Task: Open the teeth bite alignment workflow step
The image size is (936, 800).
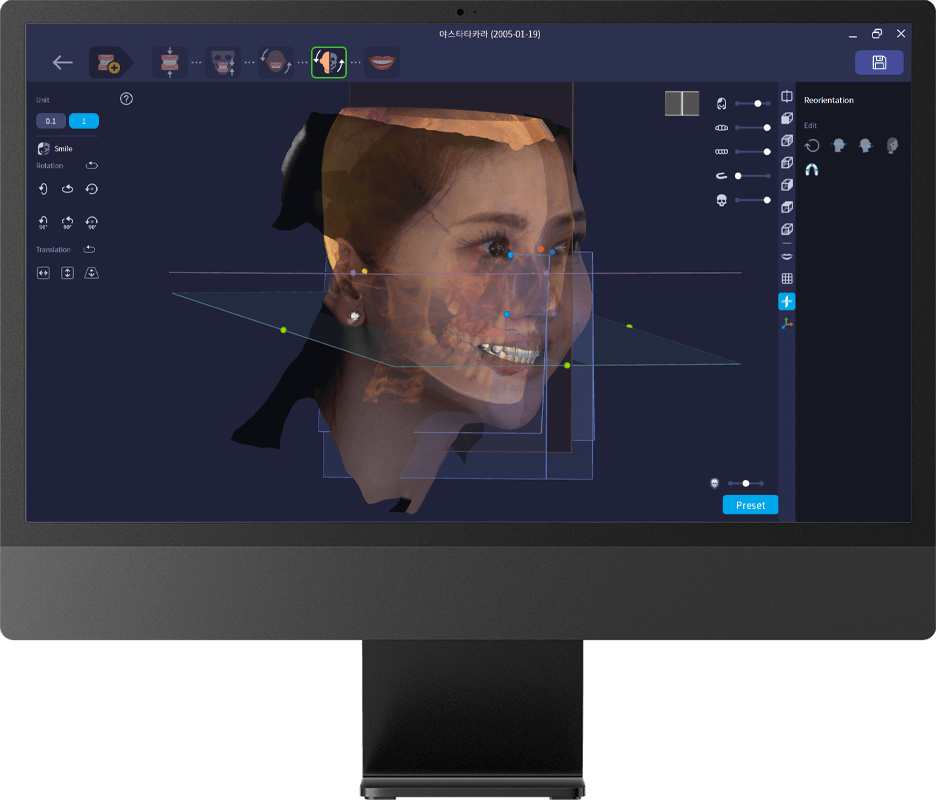Action: (170, 62)
